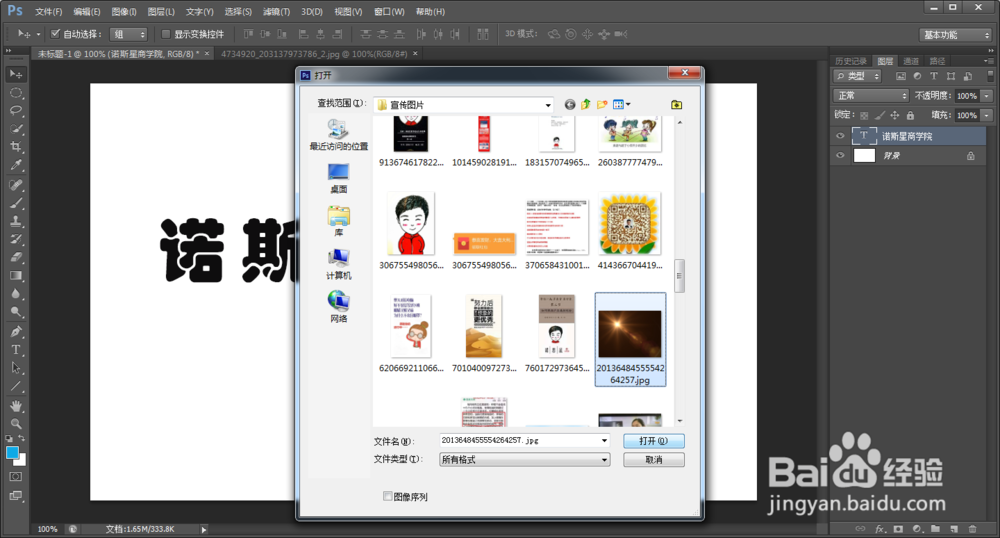Screen dimensions: 1000x538
Task: Go to 桌面 in dialog sidebar
Action: (339, 178)
